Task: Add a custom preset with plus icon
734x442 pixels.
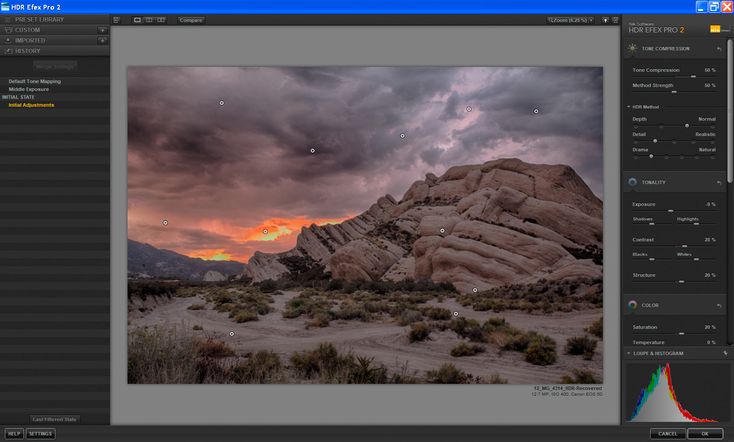Action: click(x=102, y=30)
